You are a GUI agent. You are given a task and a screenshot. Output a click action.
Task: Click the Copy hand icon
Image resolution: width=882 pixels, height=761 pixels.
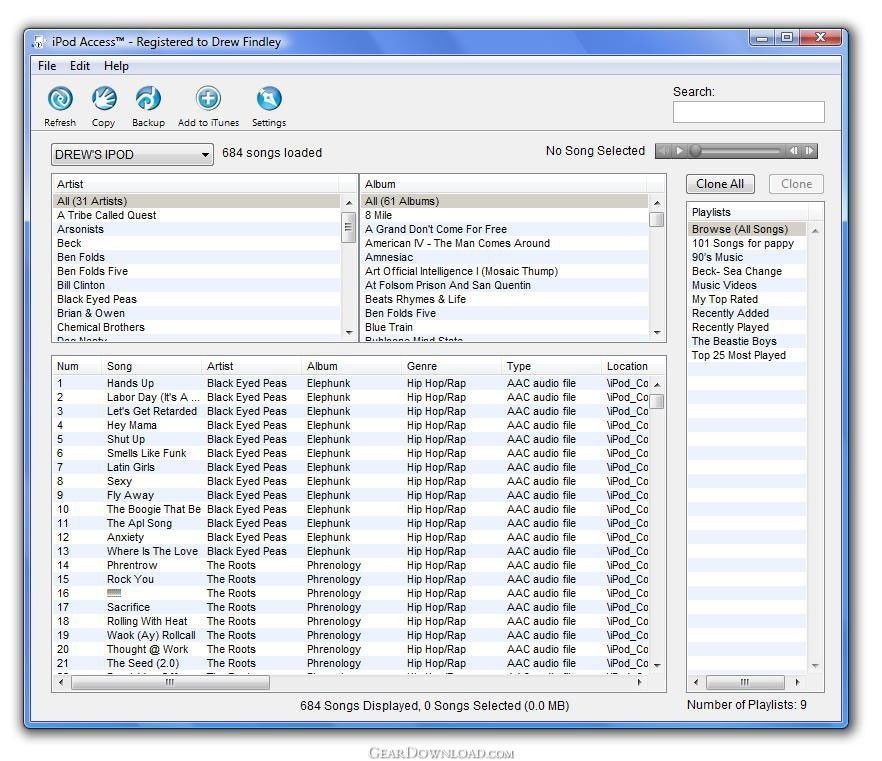pos(104,99)
